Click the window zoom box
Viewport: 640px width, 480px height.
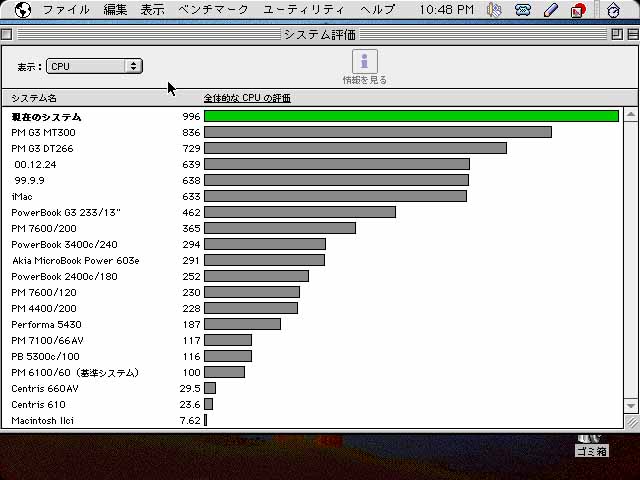pos(617,34)
